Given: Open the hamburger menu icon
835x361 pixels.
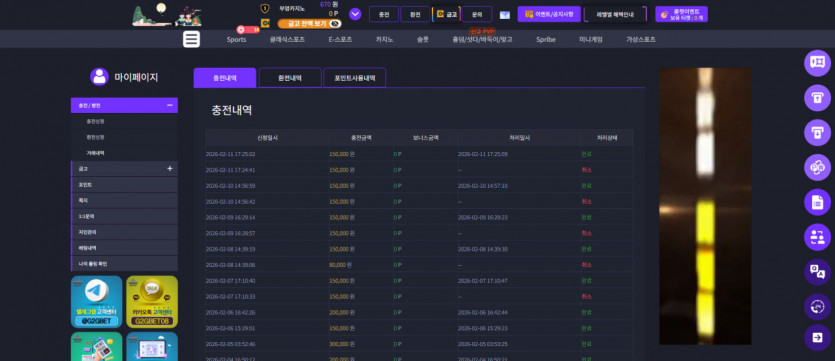Looking at the screenshot, I should pyautogui.click(x=191, y=39).
